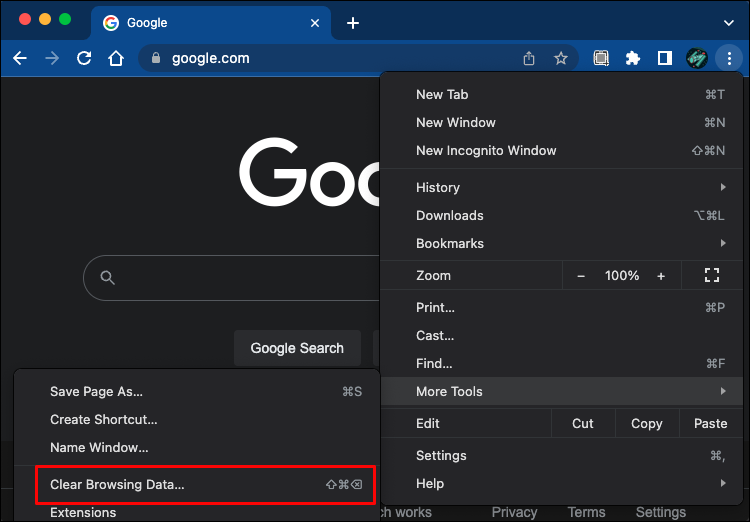Viewport: 750px width, 522px height.
Task: Open the share page icon in address bar
Action: (x=529, y=59)
